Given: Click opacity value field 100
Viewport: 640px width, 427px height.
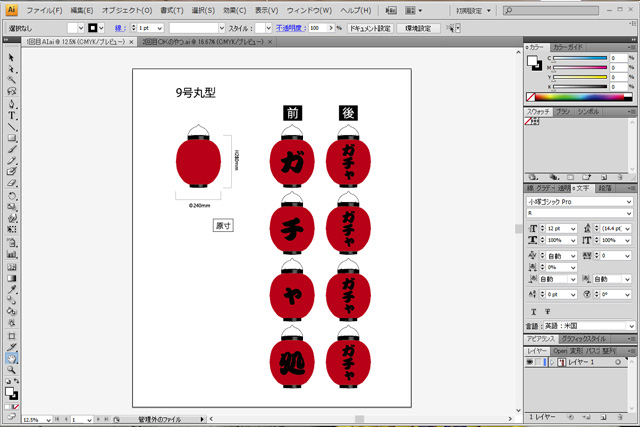Looking at the screenshot, I should [318, 28].
